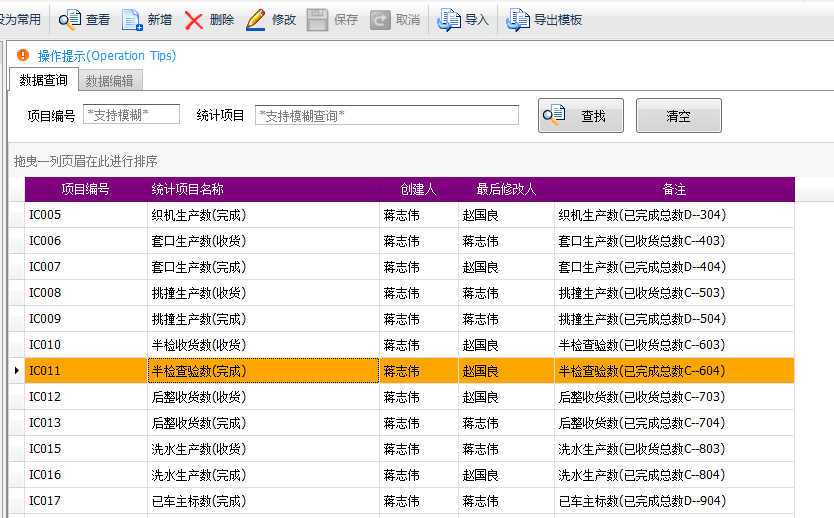Sort by the 创建人 column header

tap(419, 189)
